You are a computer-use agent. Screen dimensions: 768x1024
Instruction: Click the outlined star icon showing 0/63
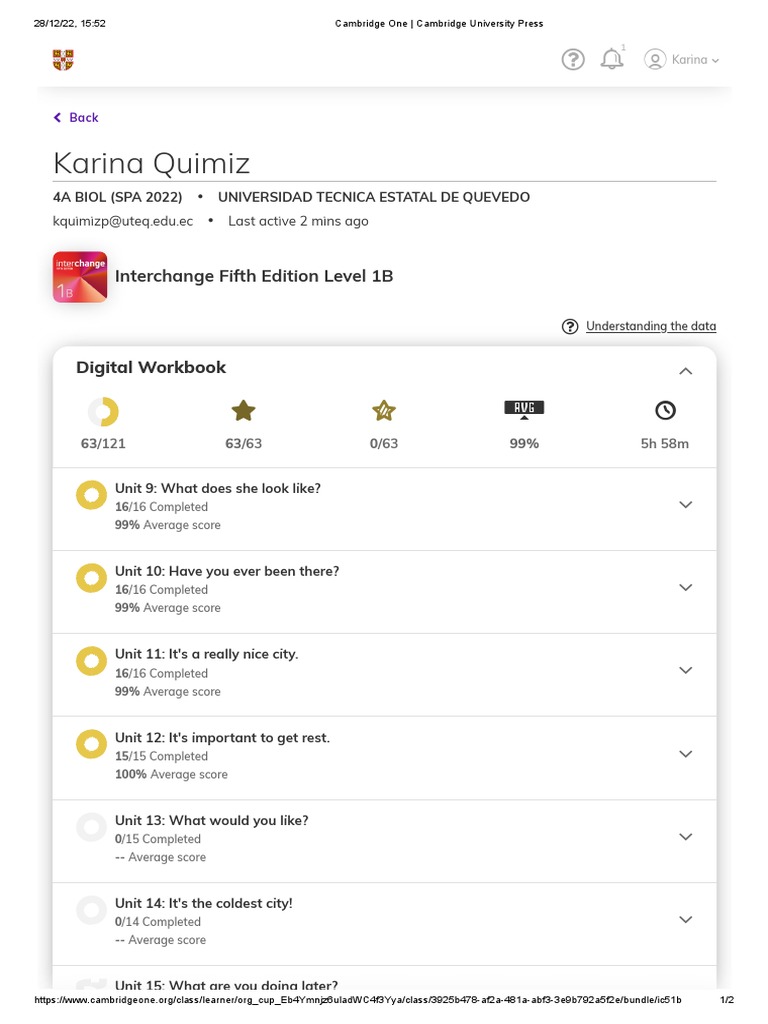click(384, 410)
